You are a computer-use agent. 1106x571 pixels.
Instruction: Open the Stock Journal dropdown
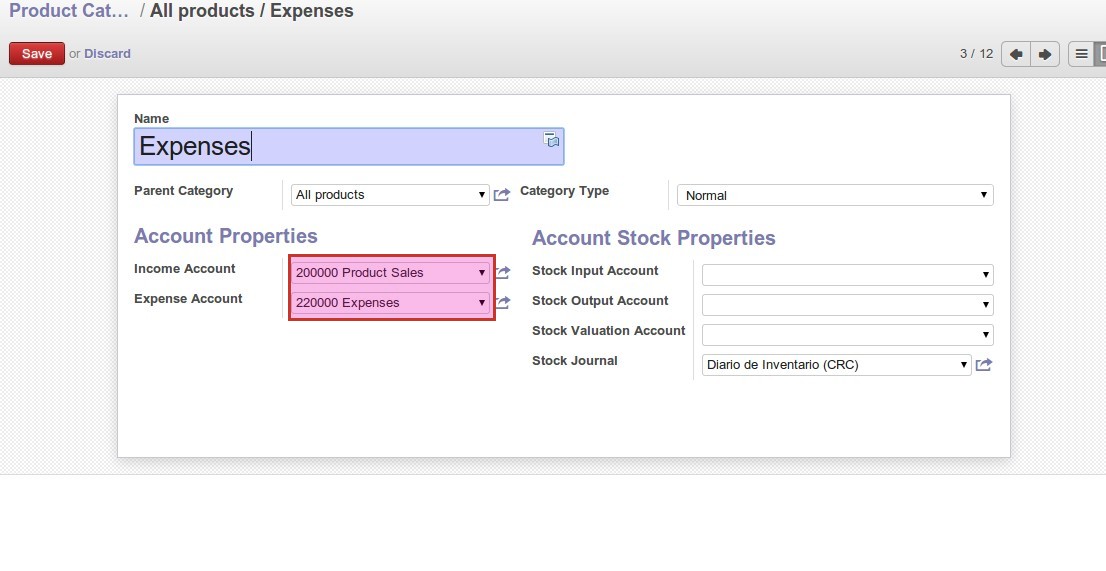pos(836,365)
